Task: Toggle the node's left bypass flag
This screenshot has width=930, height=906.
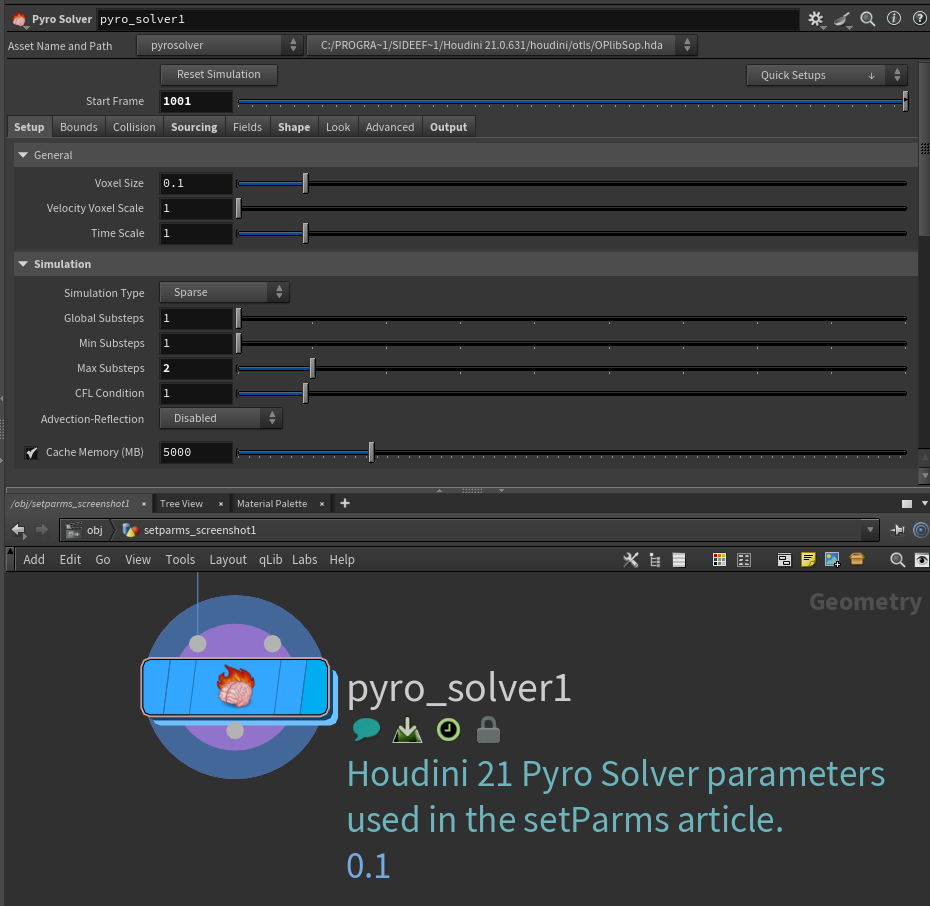Action: click(x=155, y=687)
